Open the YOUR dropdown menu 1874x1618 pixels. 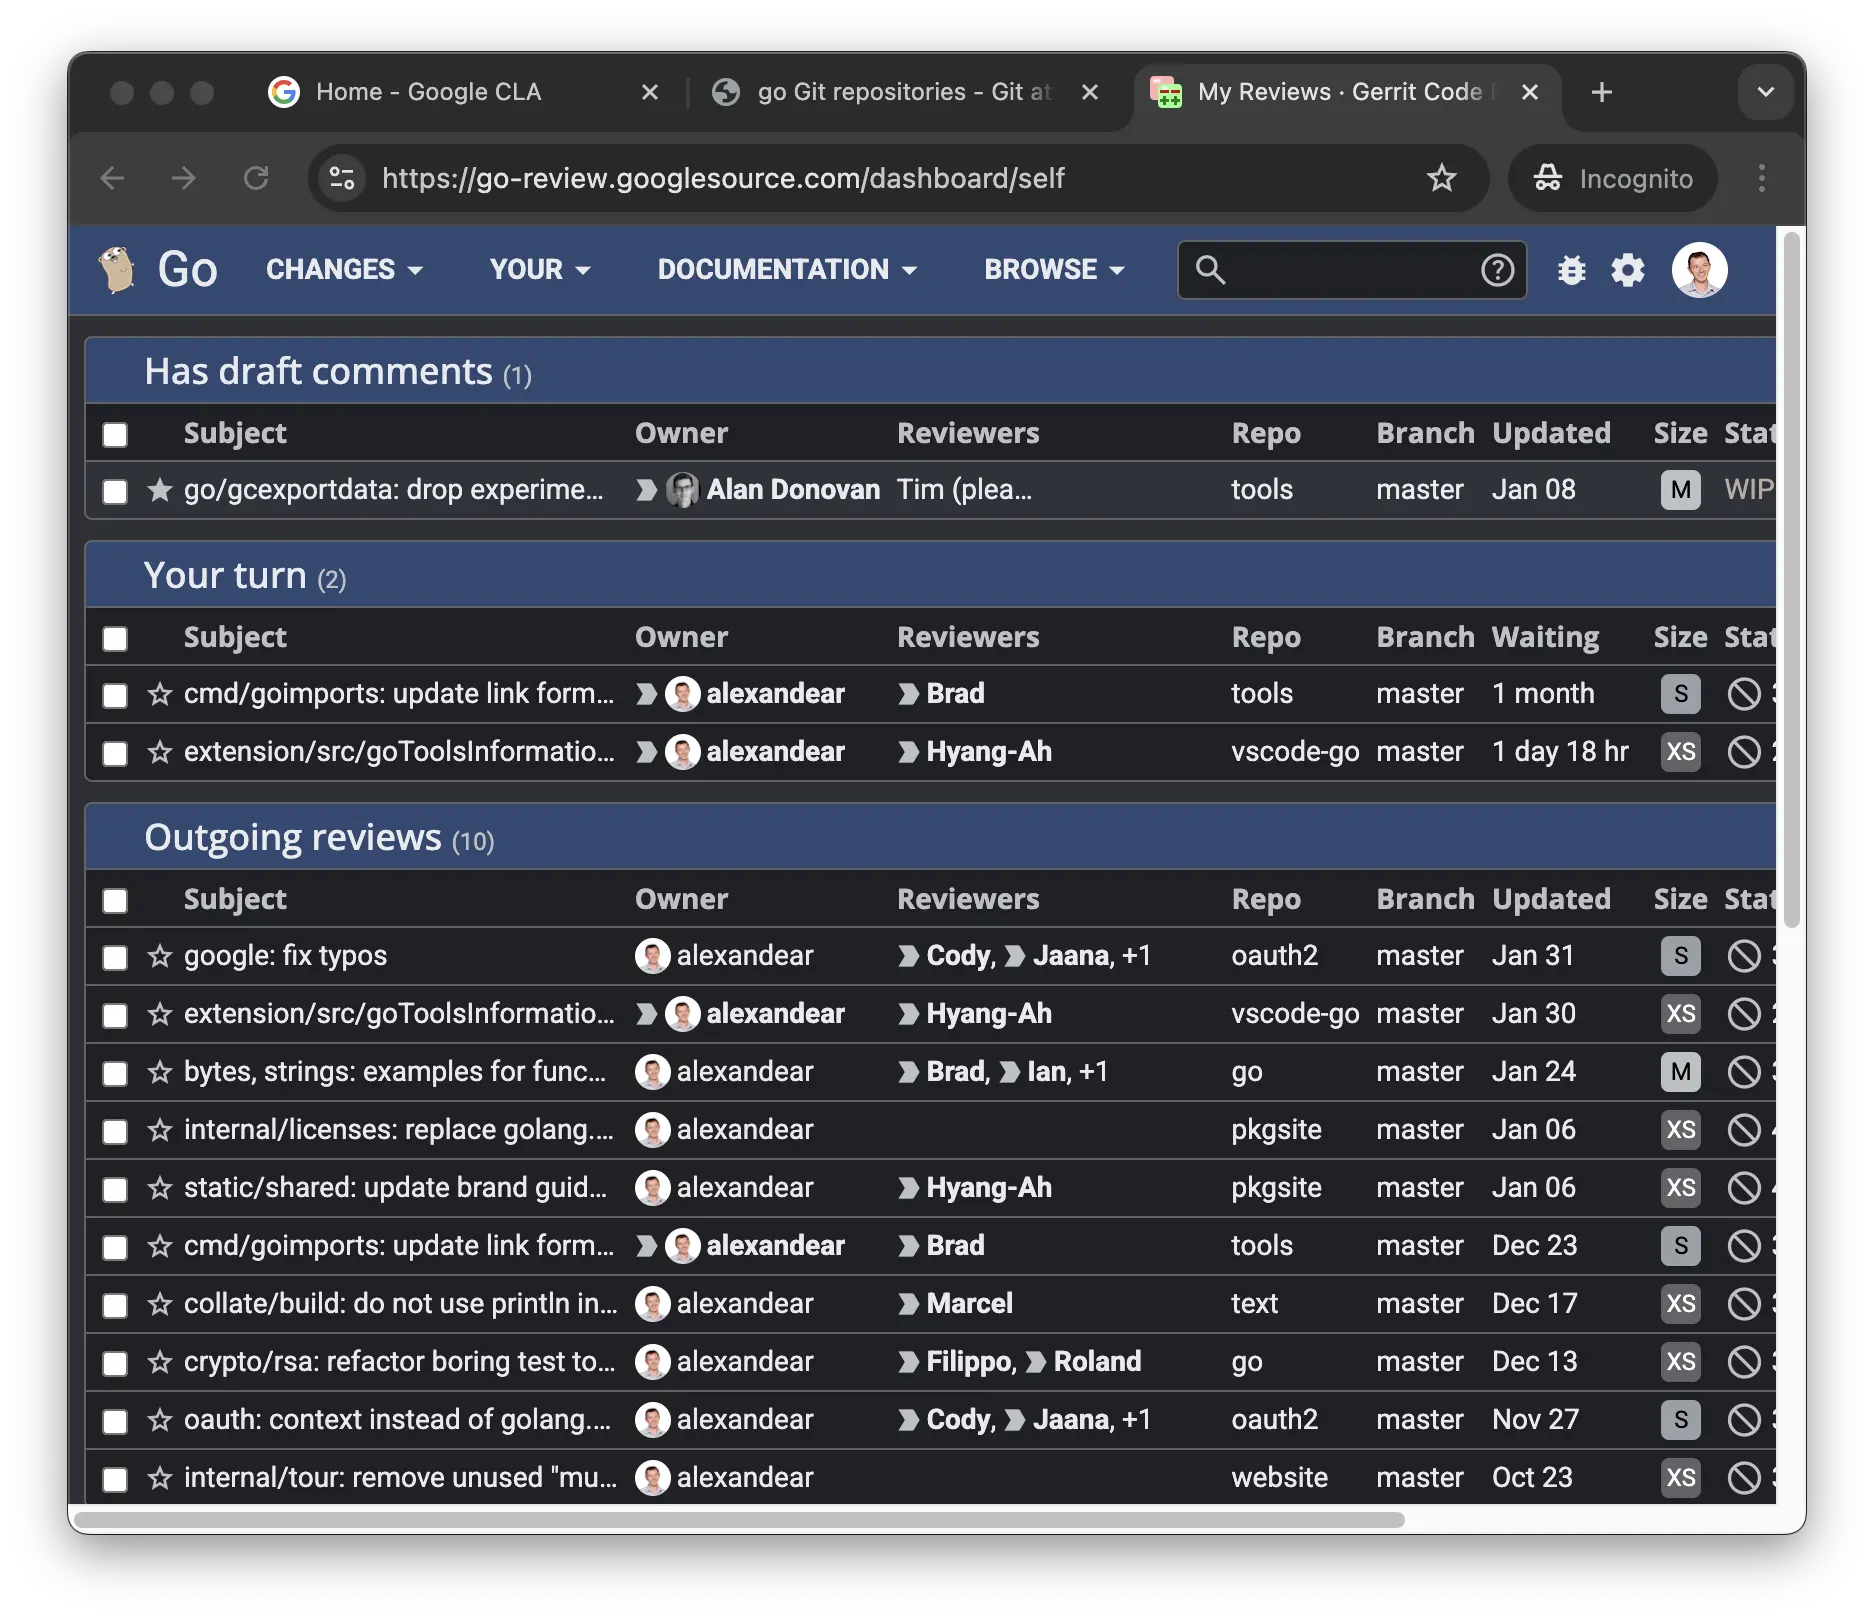click(540, 270)
